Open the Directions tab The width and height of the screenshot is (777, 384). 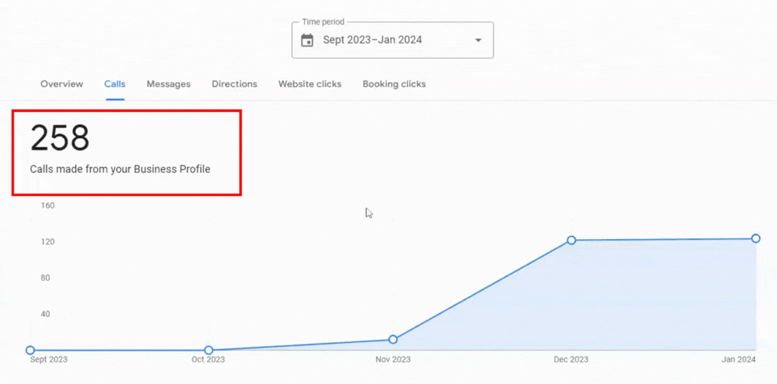[234, 84]
